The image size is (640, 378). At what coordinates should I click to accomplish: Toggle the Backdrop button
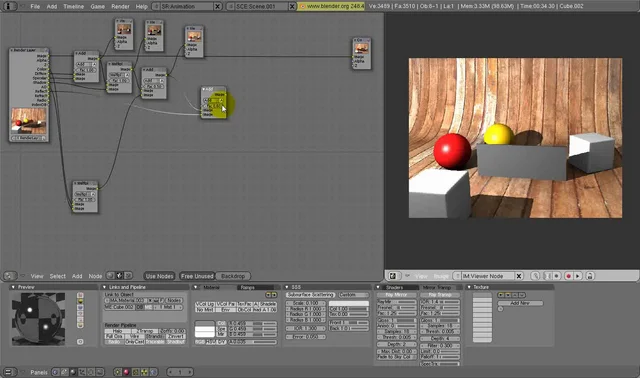(x=233, y=276)
